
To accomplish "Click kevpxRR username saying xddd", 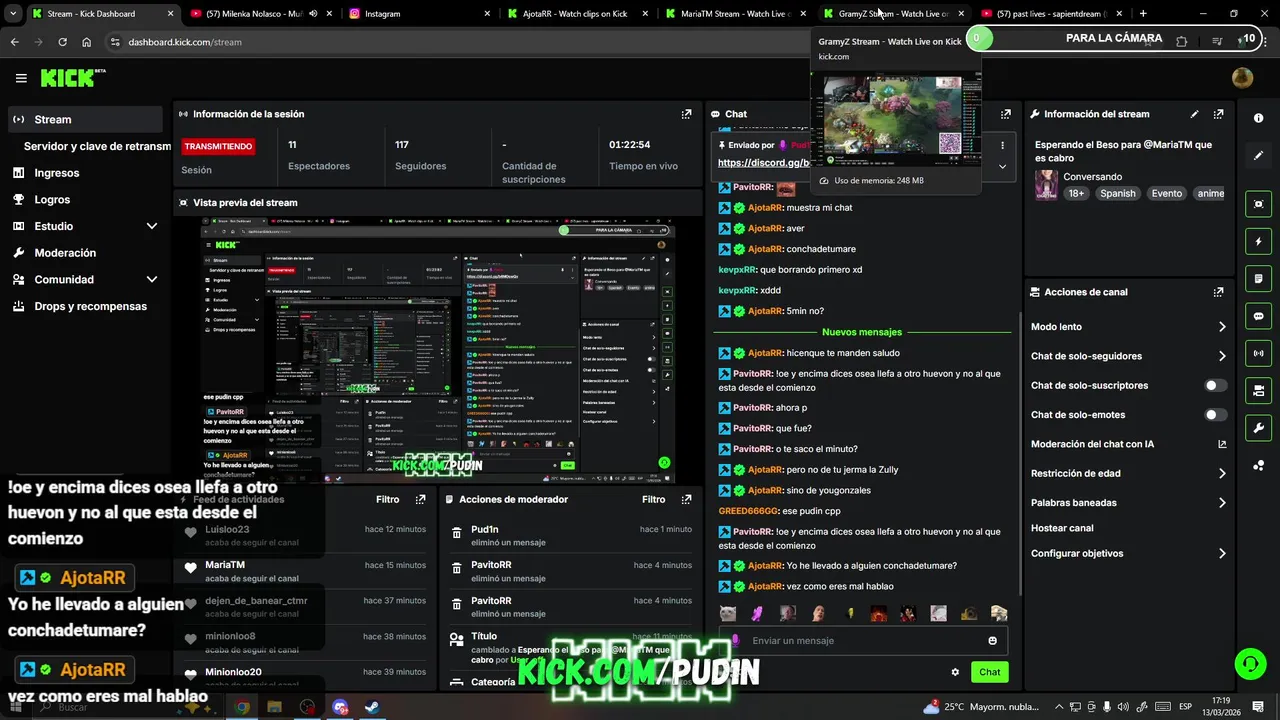I will (x=737, y=290).
